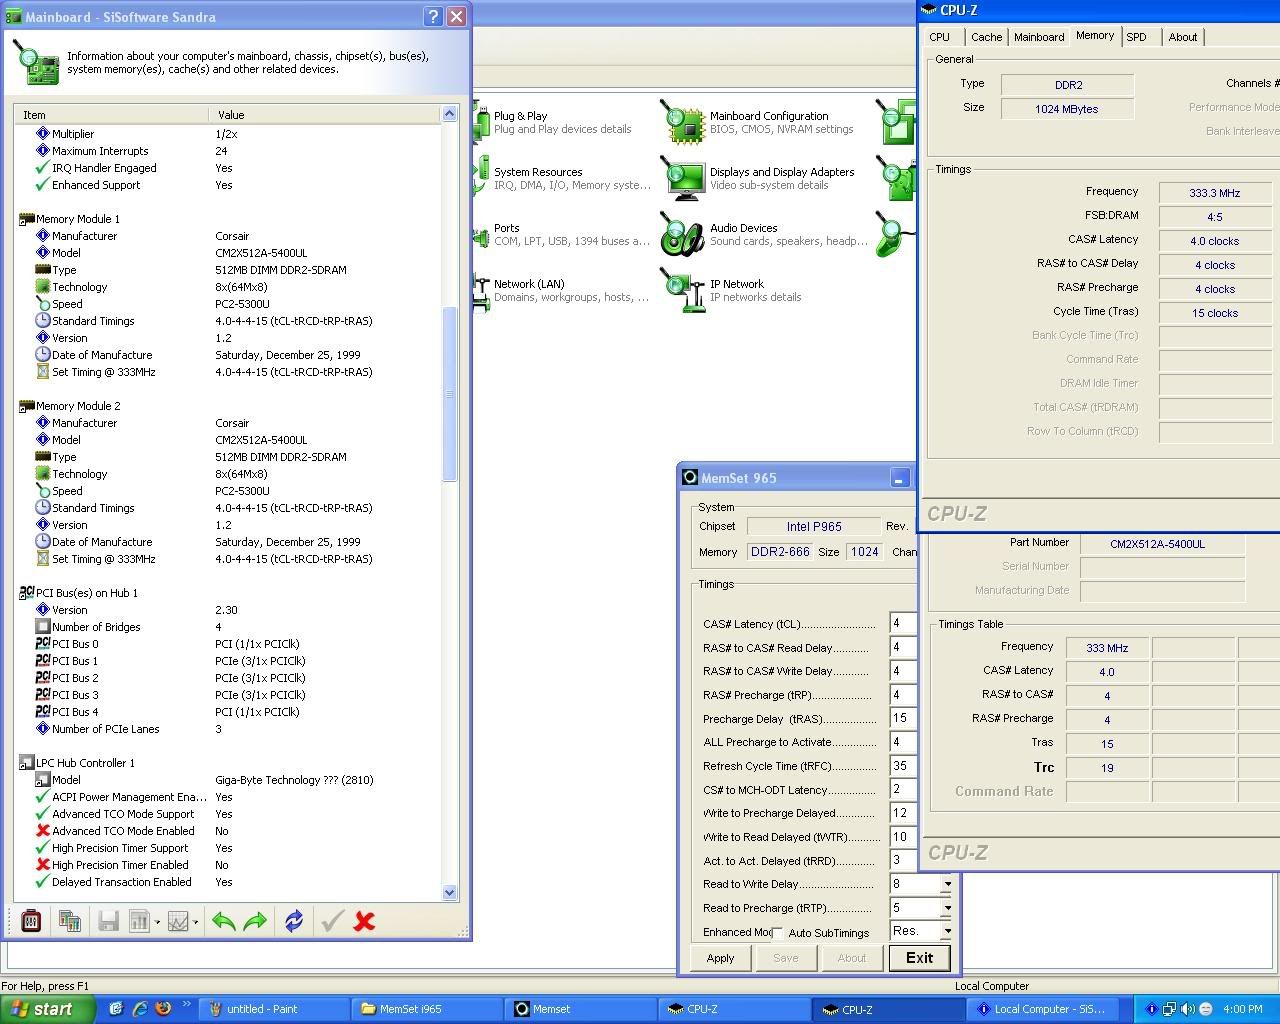The height and width of the screenshot is (1024, 1280).
Task: Select the 'PCI Bus 0' row
Action: pyautogui.click(x=228, y=644)
